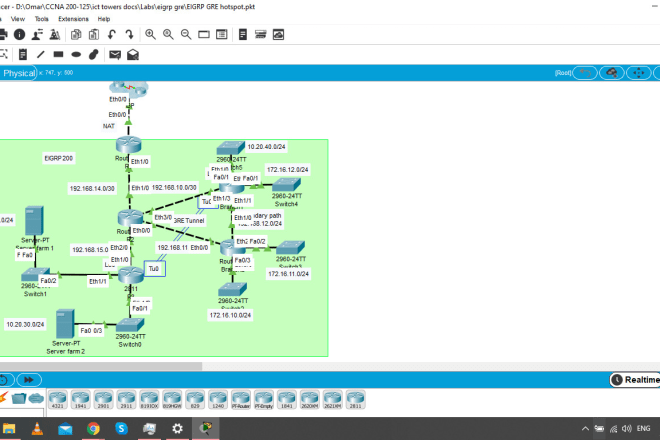Zoom in on the workspace
The width and height of the screenshot is (660, 440).
tap(150, 35)
